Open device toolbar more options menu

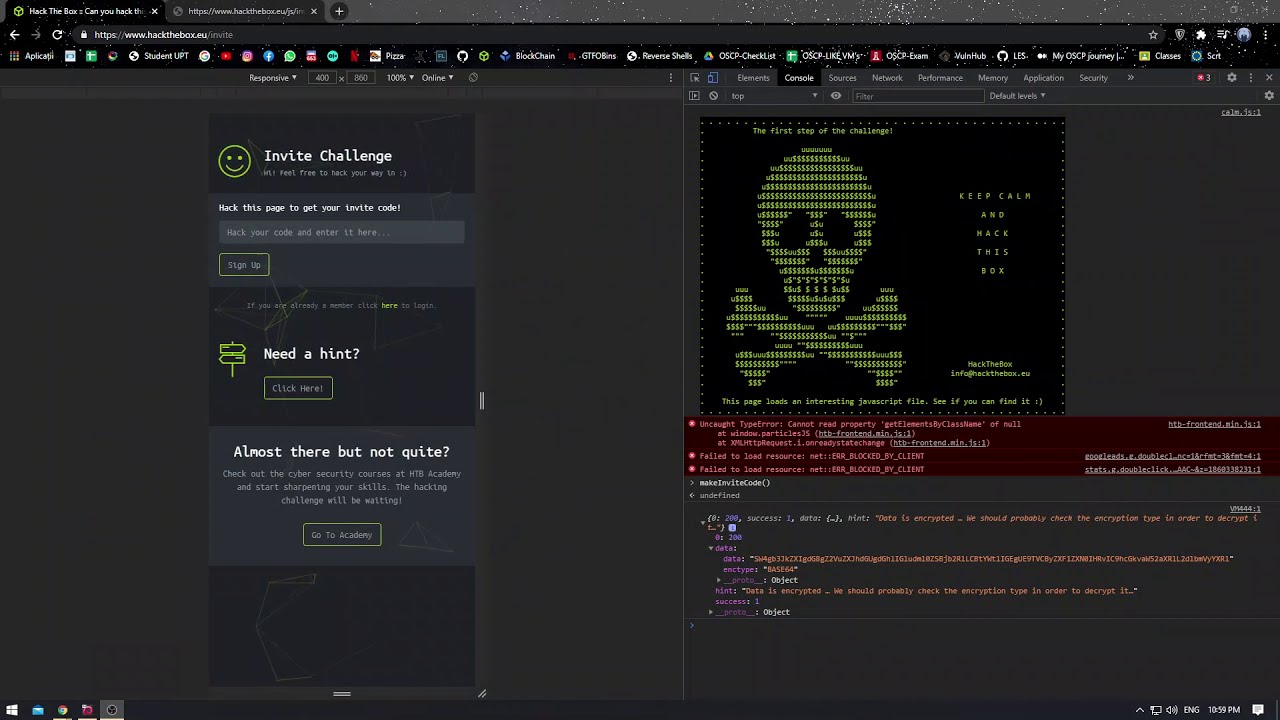click(x=671, y=78)
